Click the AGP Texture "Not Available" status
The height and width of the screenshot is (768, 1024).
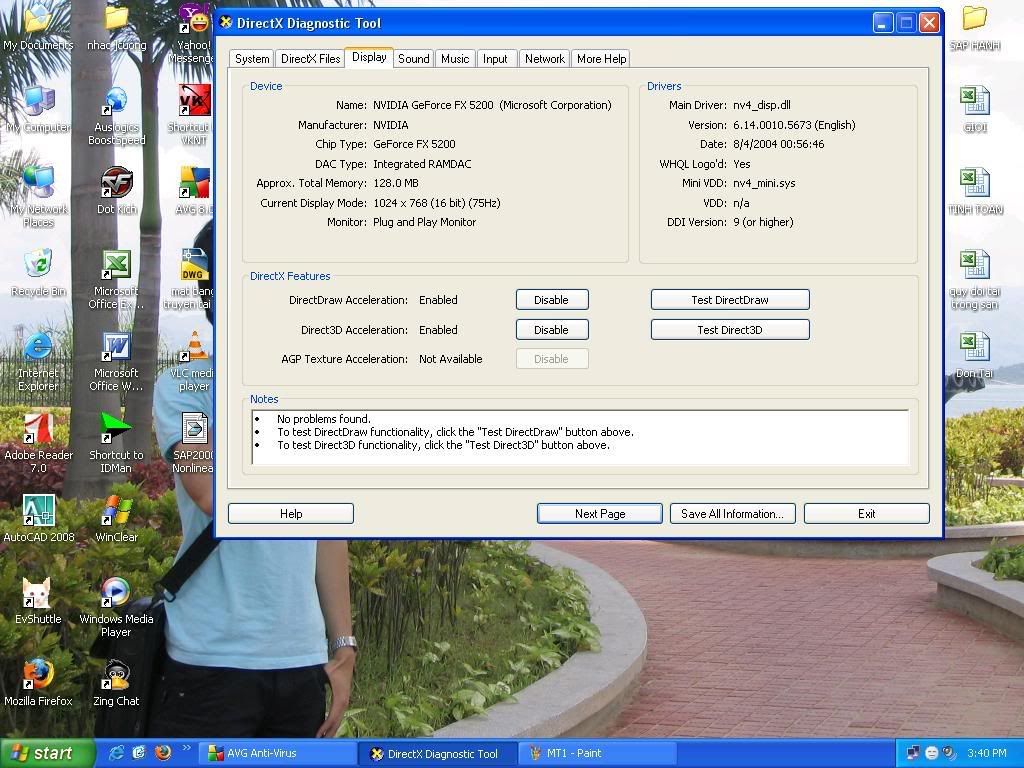451,359
